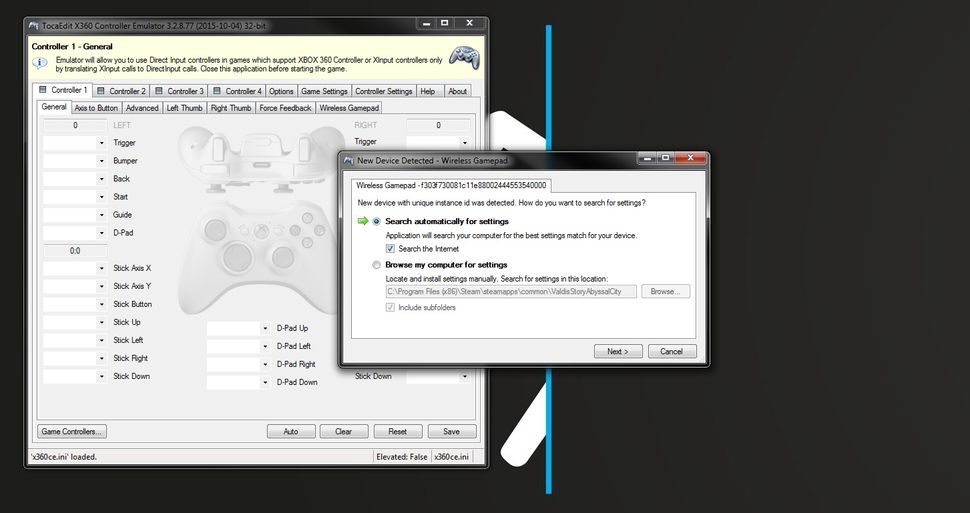The image size is (970, 513).
Task: Select the Axis to Button sub-tab
Action: pyautogui.click(x=96, y=108)
